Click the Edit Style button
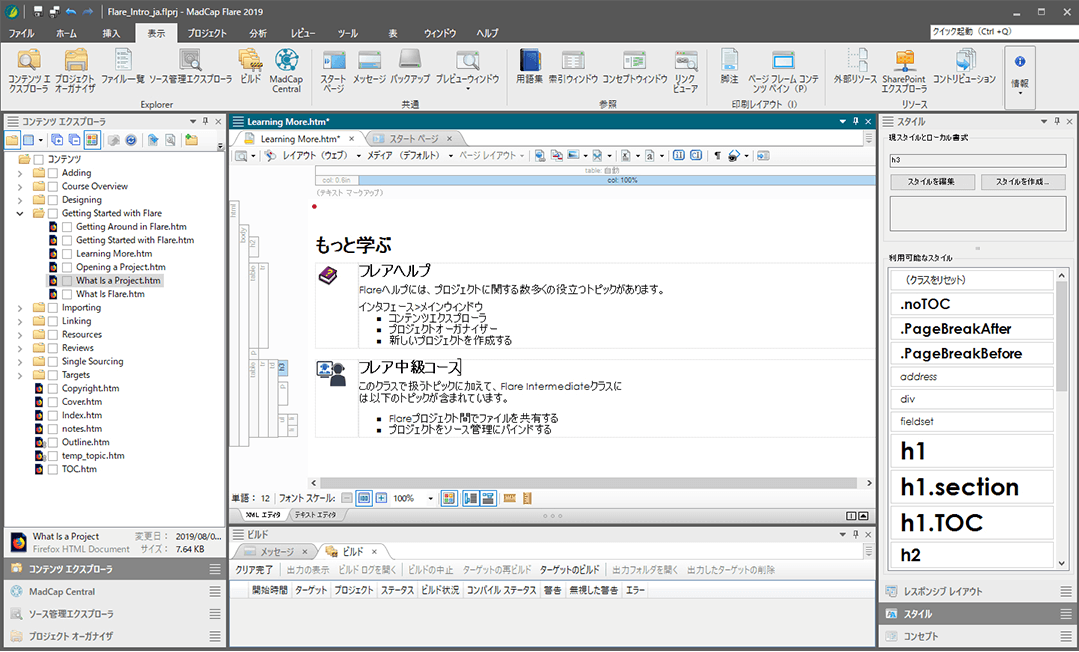This screenshot has height=652, width=1079. pos(932,182)
